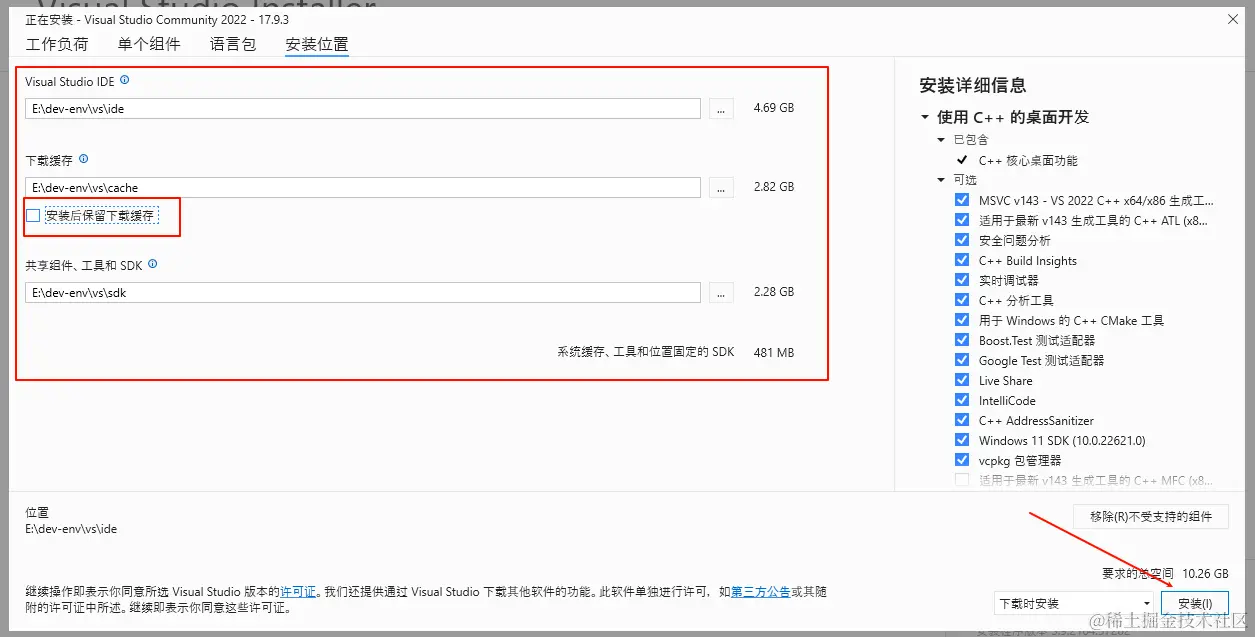Browse for Visual Studio IDE folder
1255x637 pixels.
(721, 108)
